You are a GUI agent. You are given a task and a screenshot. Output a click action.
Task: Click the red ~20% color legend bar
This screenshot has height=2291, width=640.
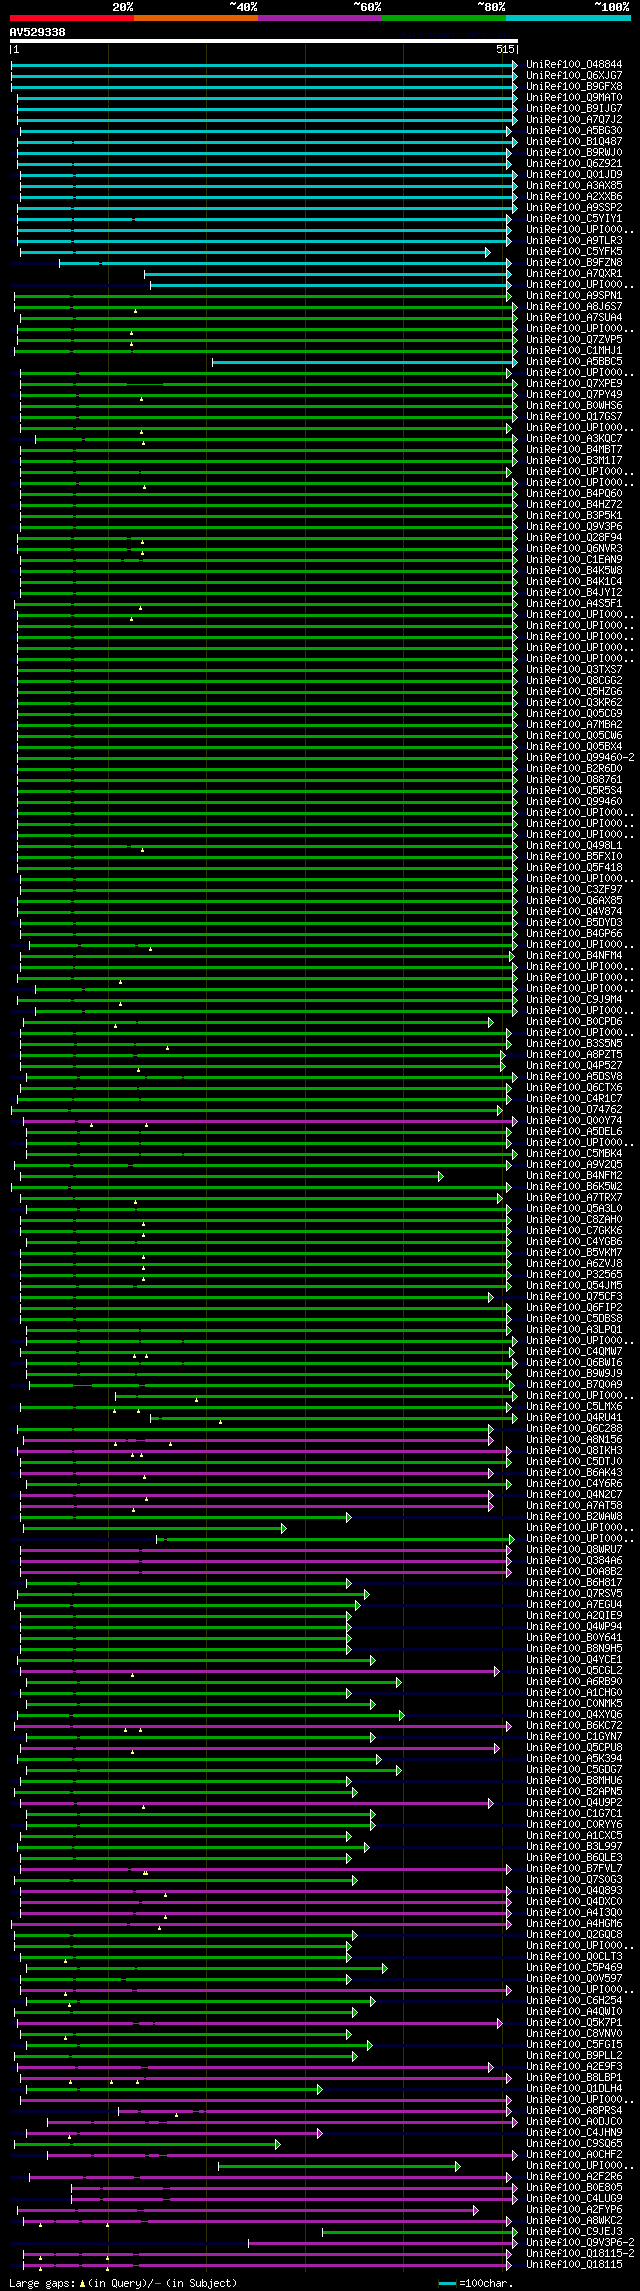click(72, 17)
